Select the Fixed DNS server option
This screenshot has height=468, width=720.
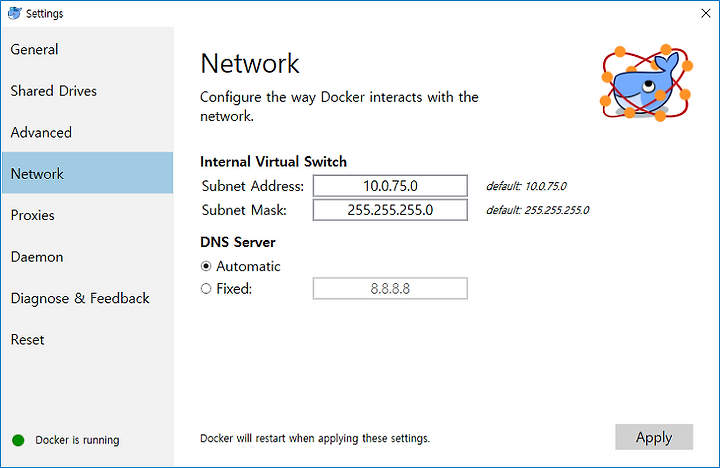point(206,288)
